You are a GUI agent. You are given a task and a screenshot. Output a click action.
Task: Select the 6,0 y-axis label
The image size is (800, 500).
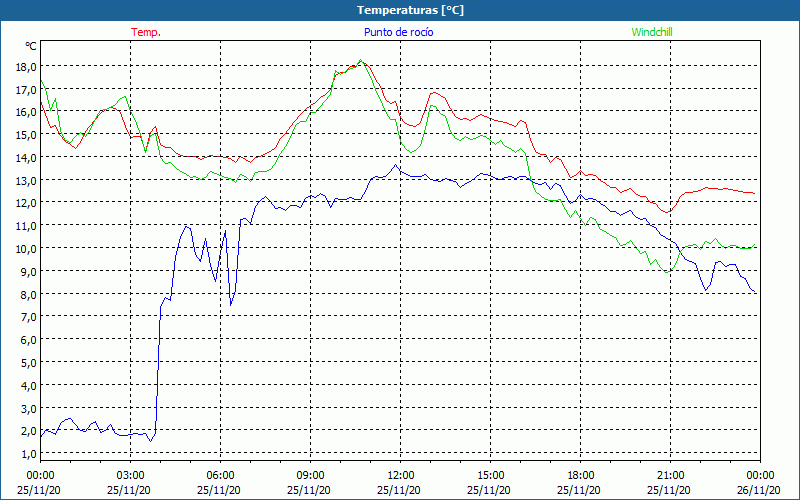click(x=29, y=340)
